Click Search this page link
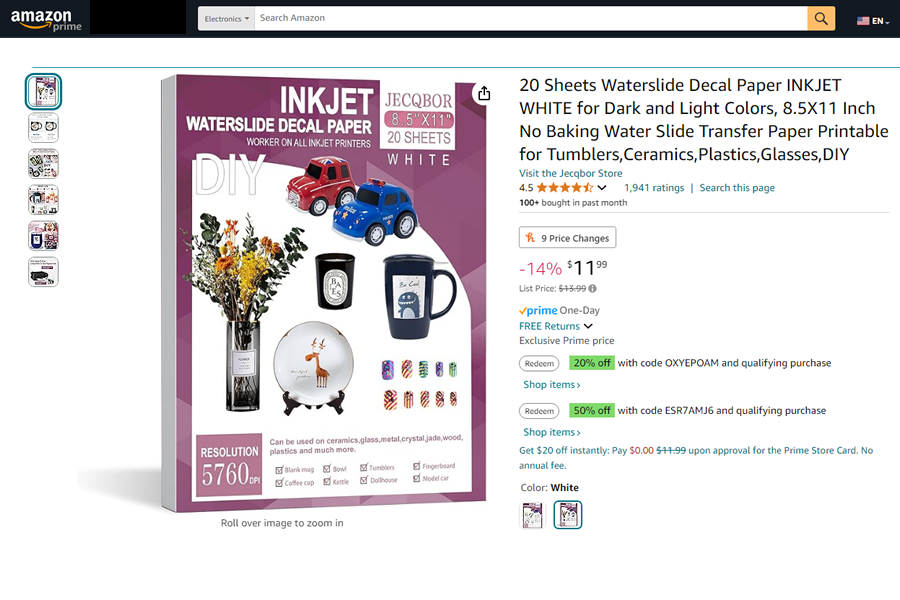Screen dimensions: 900x600 pos(737,188)
